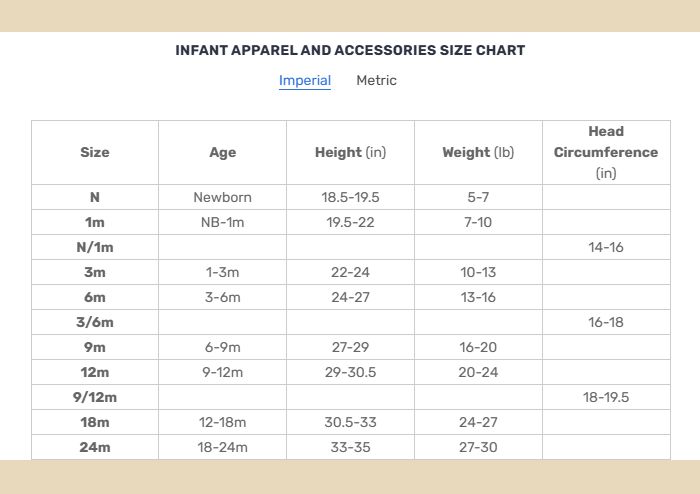Select the '9m' size row label
700x494 pixels.
95,347
